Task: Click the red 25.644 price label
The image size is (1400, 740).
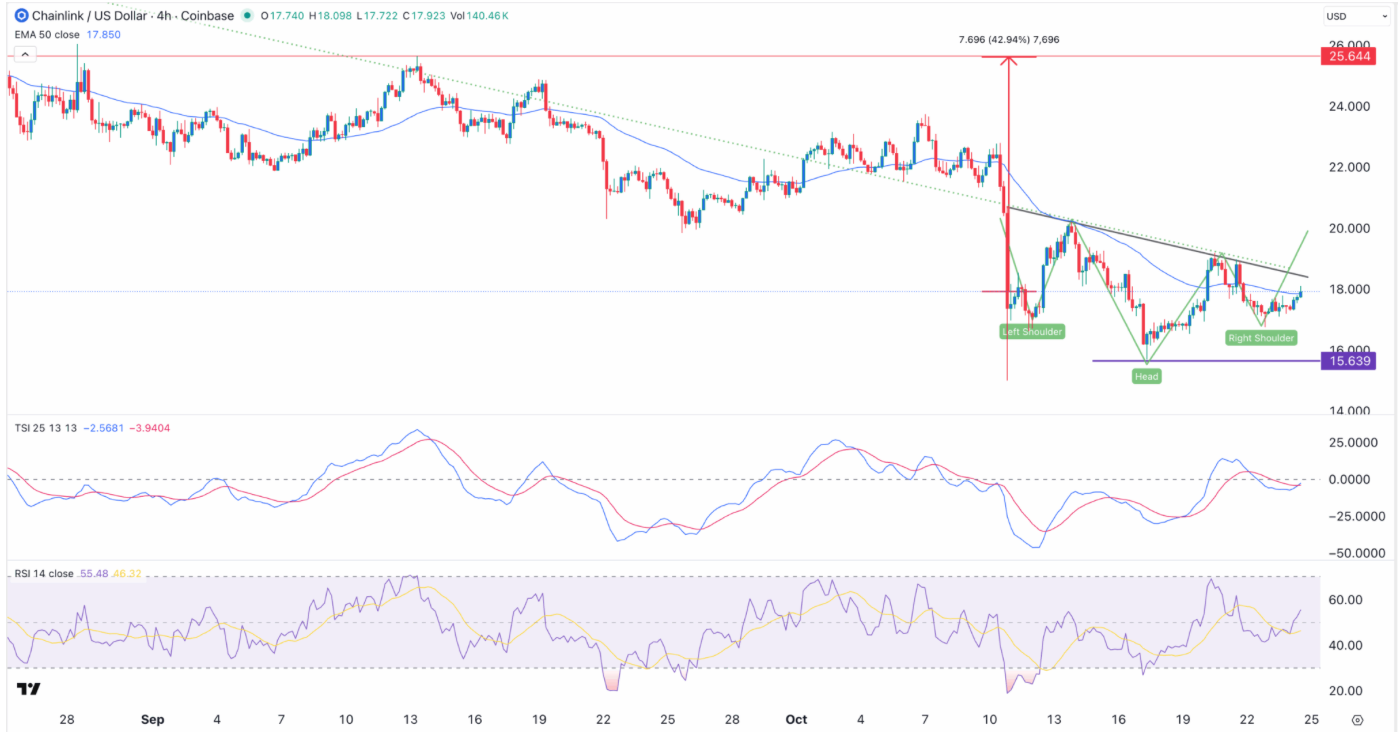Action: [x=1347, y=57]
